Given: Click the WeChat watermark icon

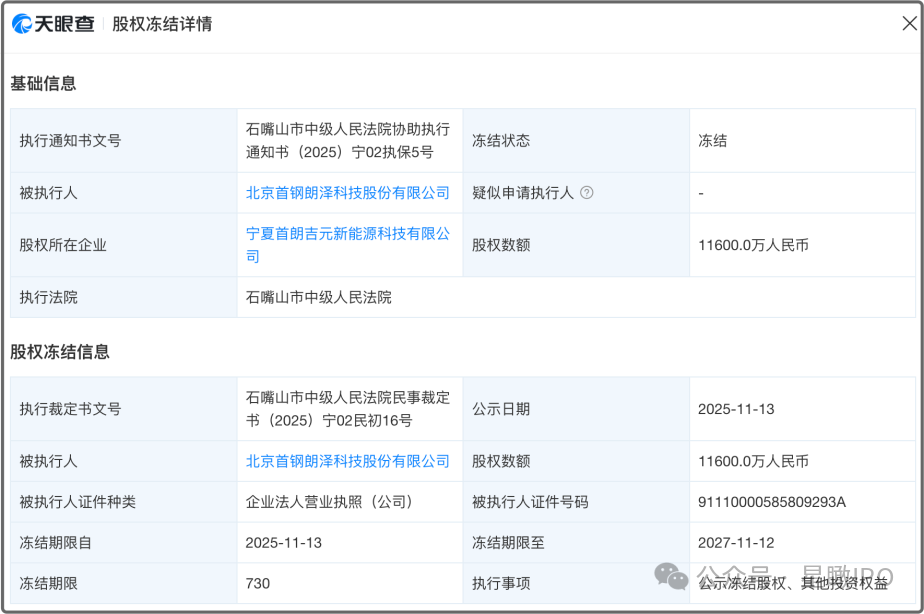Looking at the screenshot, I should (671, 575).
